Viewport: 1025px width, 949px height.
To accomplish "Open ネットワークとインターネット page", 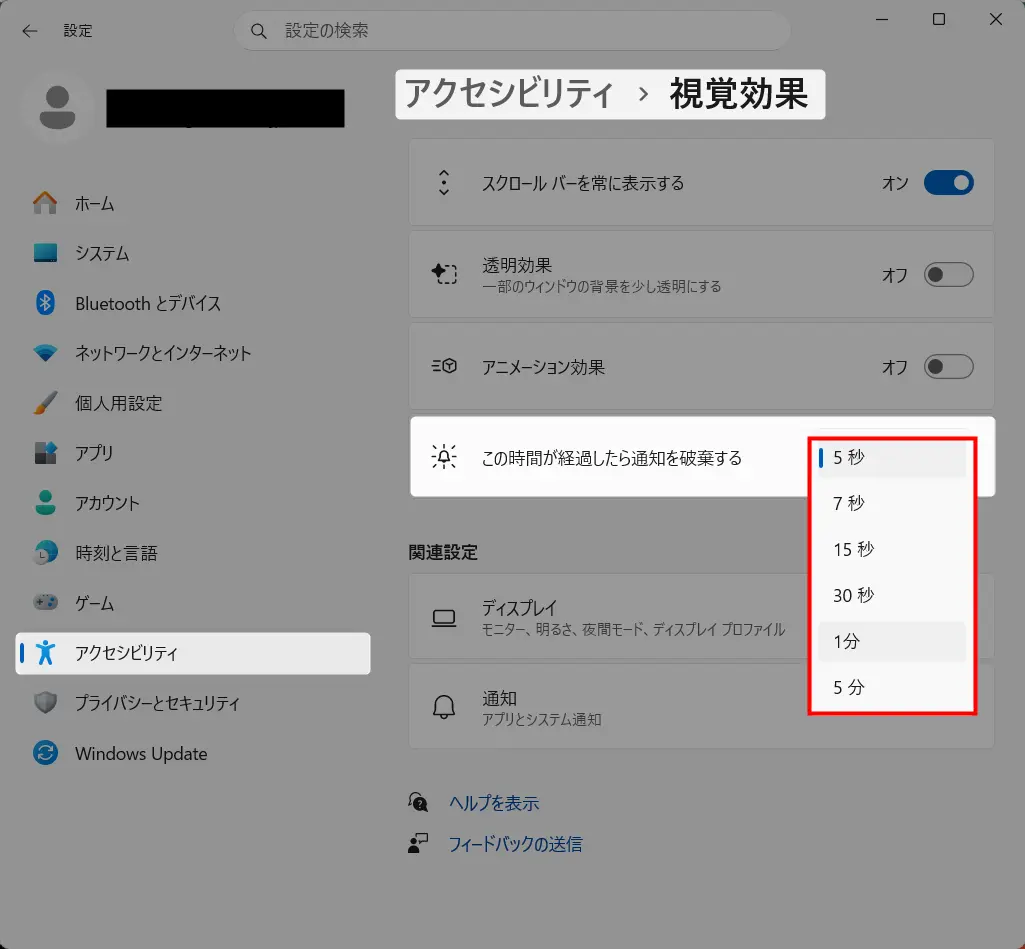I will 193,353.
